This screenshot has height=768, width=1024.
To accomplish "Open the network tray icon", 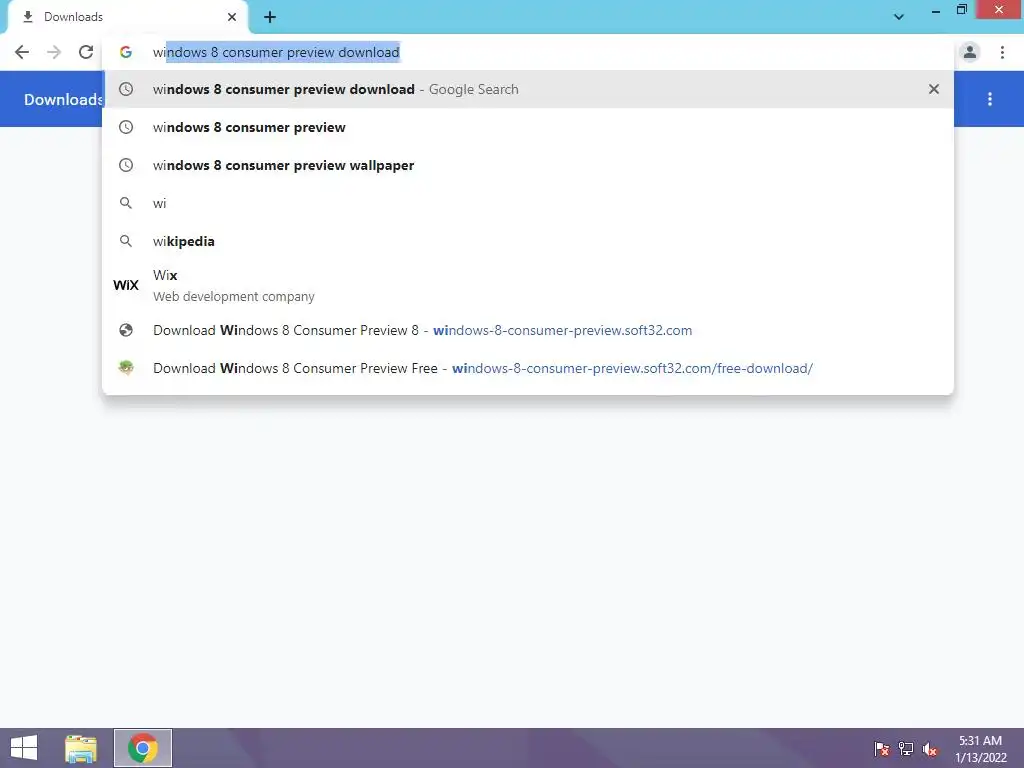I will coord(906,749).
